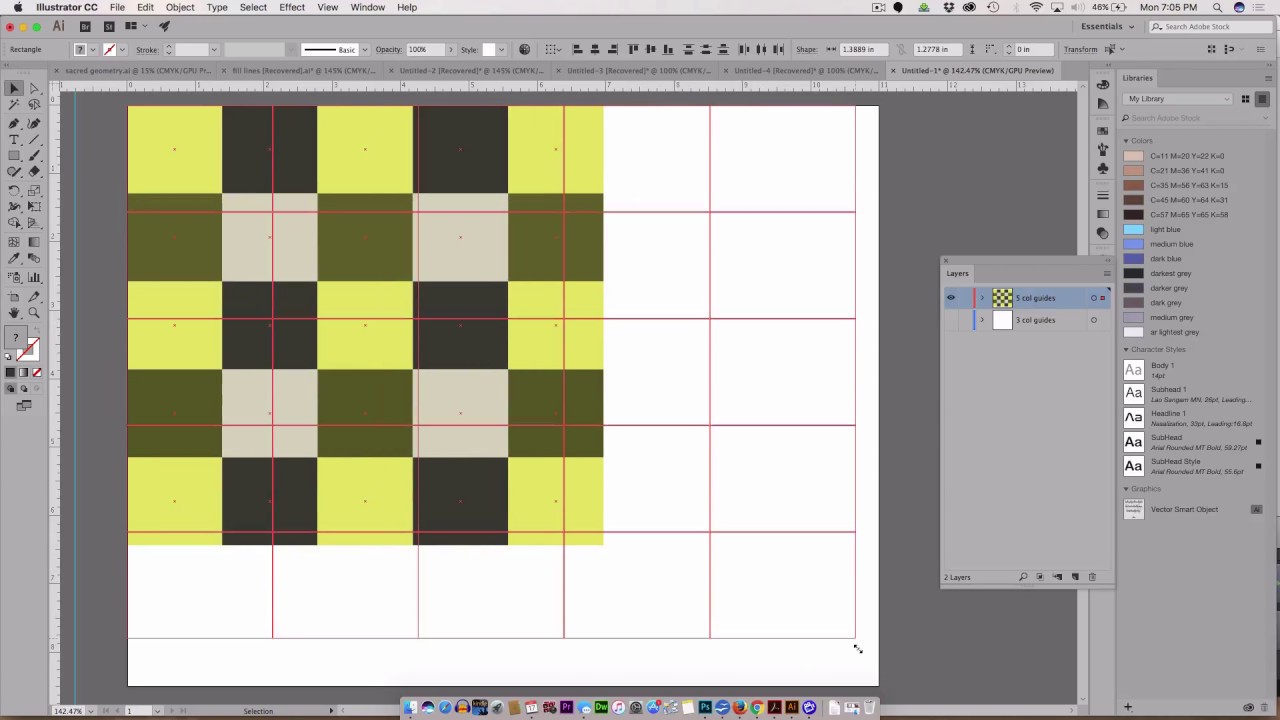This screenshot has width=1280, height=720.
Task: Click the Stroke label in control bar
Action: tap(147, 50)
